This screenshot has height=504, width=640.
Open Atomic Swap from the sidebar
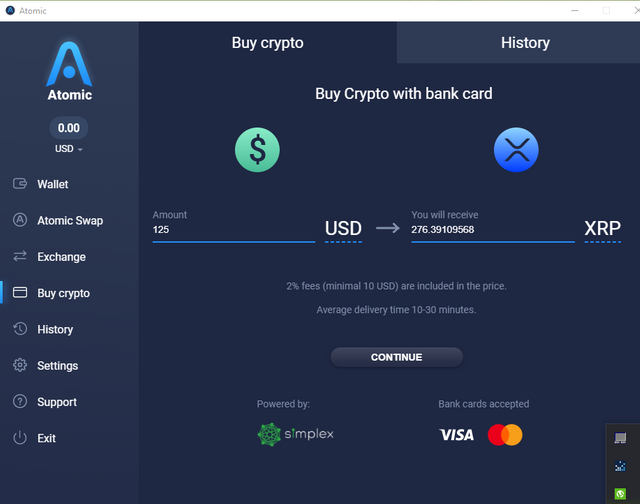(x=70, y=220)
